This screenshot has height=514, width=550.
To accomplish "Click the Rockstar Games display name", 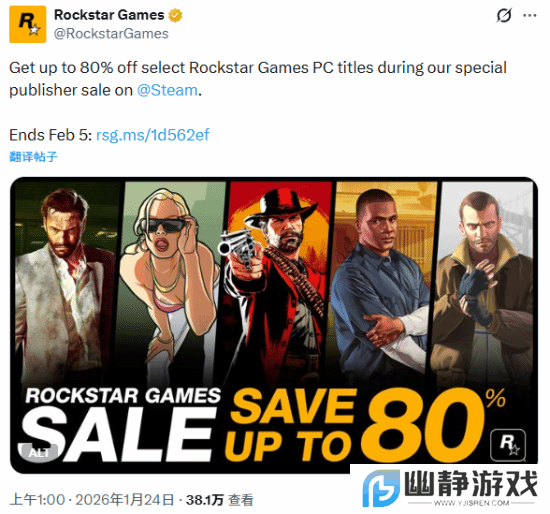I will point(109,15).
